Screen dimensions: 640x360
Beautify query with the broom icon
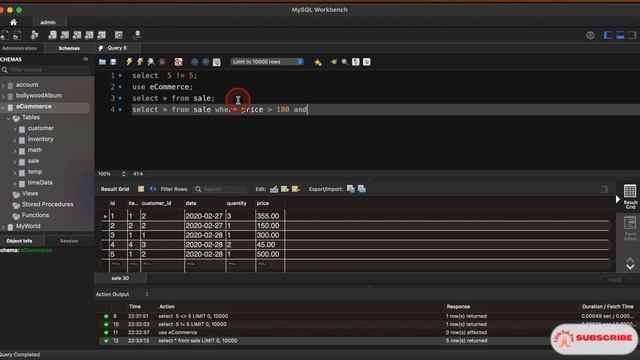334,62
